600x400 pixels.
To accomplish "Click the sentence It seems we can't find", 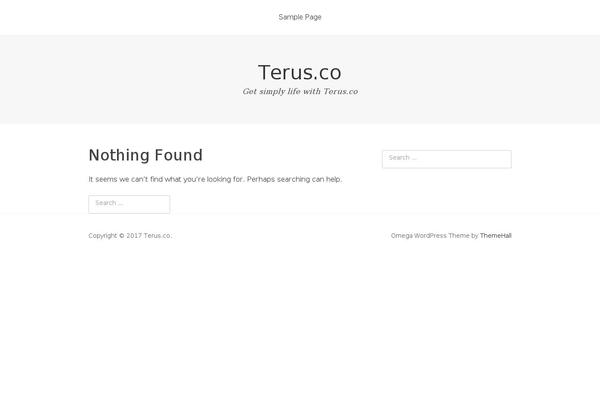I will (x=166, y=179).
